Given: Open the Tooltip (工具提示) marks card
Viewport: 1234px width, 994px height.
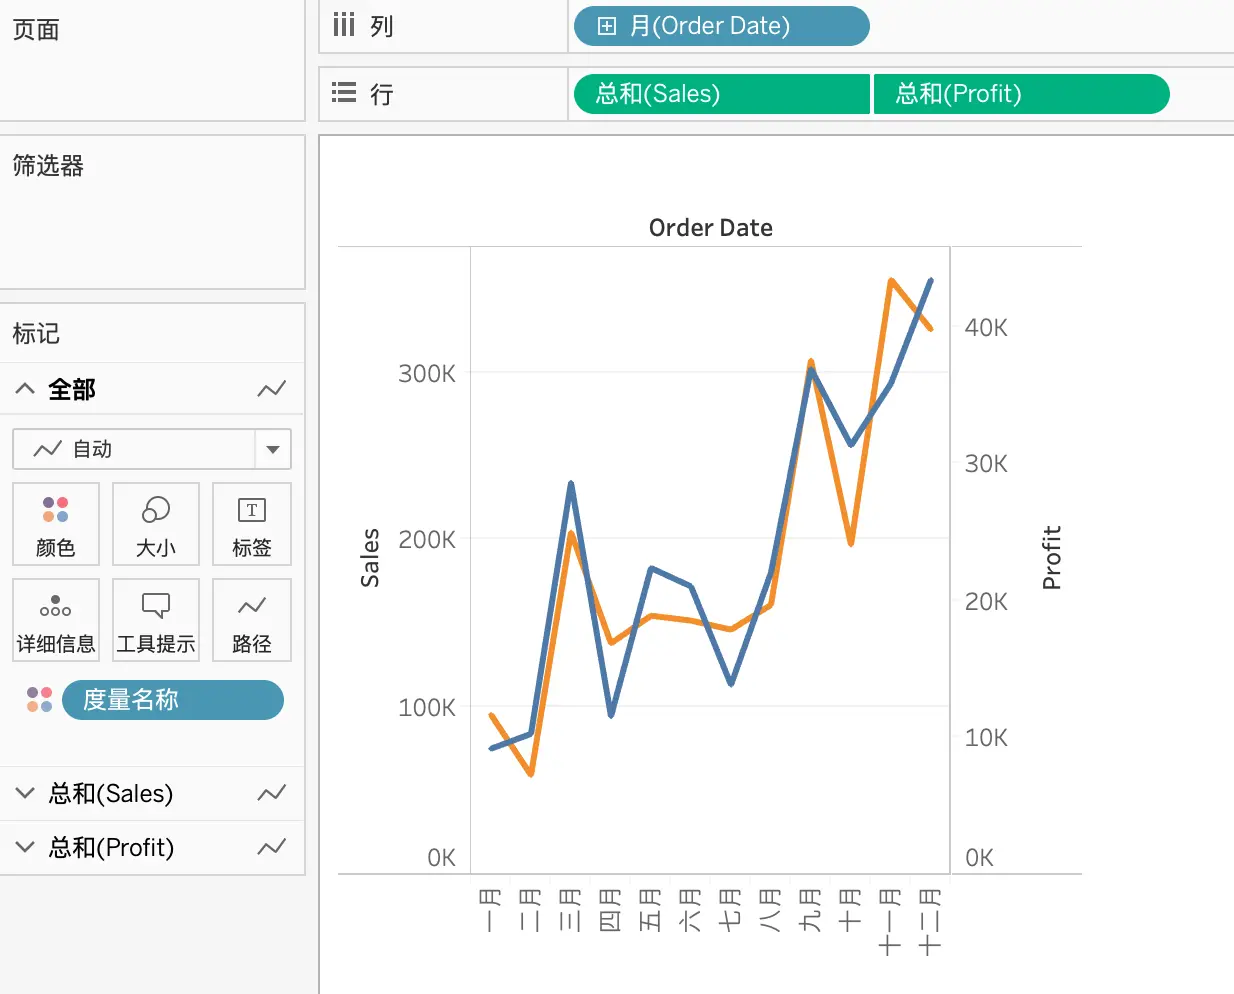Looking at the screenshot, I should [156, 620].
